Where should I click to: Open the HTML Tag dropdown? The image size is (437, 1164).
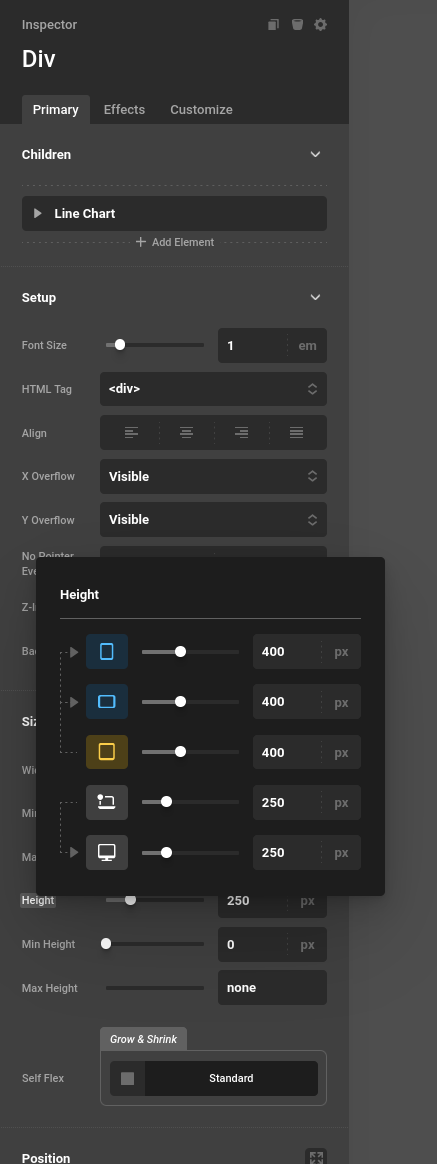point(213,389)
